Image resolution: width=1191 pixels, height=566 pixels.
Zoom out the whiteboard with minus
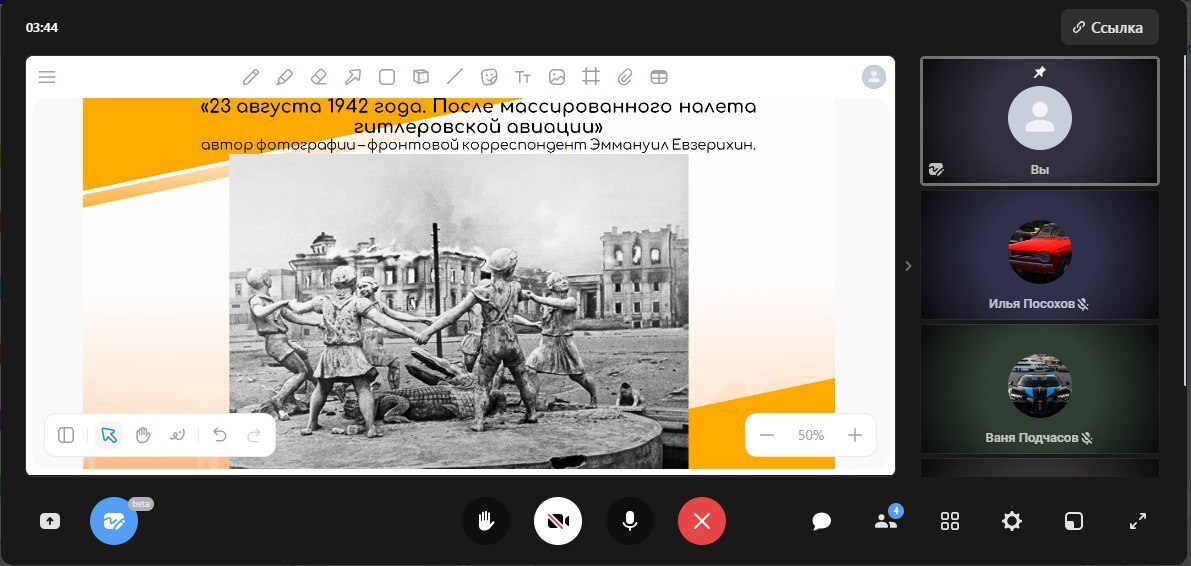767,435
